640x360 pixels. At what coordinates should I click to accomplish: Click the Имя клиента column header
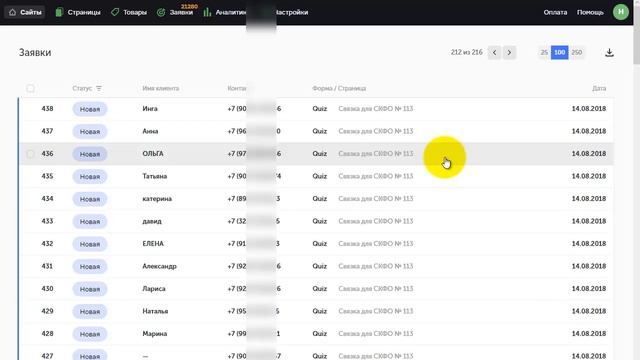click(160, 88)
